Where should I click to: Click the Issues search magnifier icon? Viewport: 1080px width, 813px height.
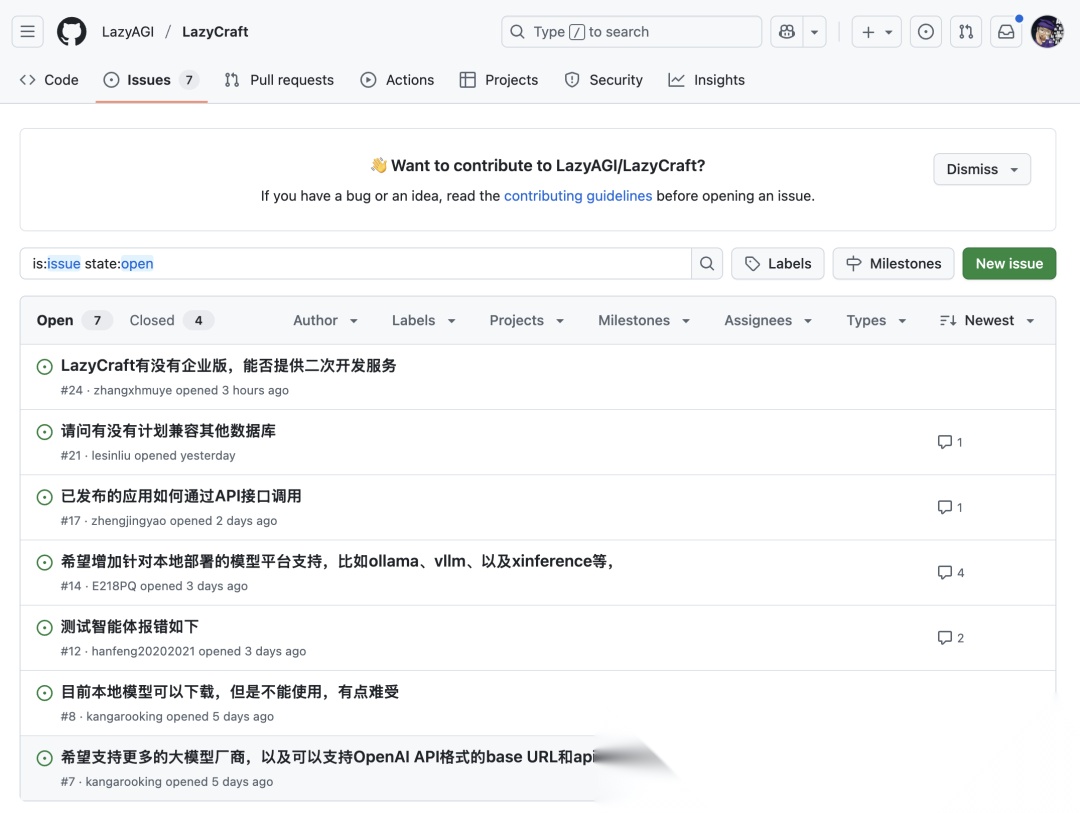(707, 263)
